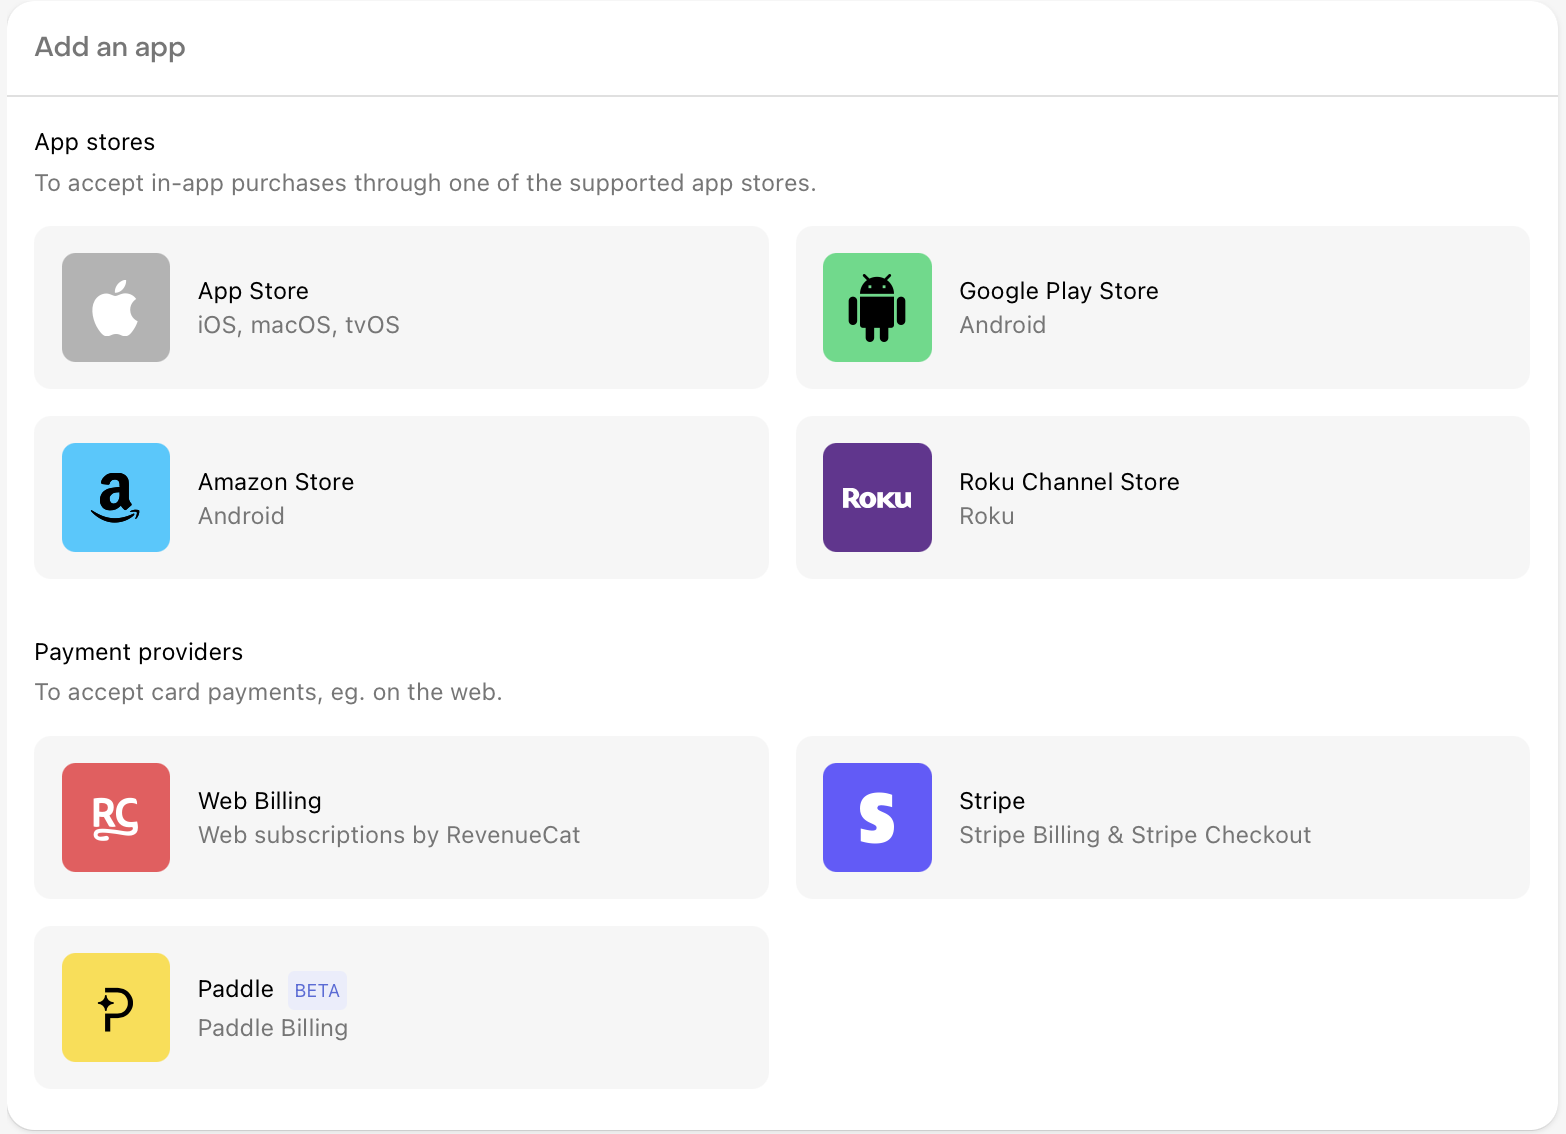Viewport: 1566px width, 1134px height.
Task: Click the 'Payment providers' section heading
Action: (x=139, y=652)
